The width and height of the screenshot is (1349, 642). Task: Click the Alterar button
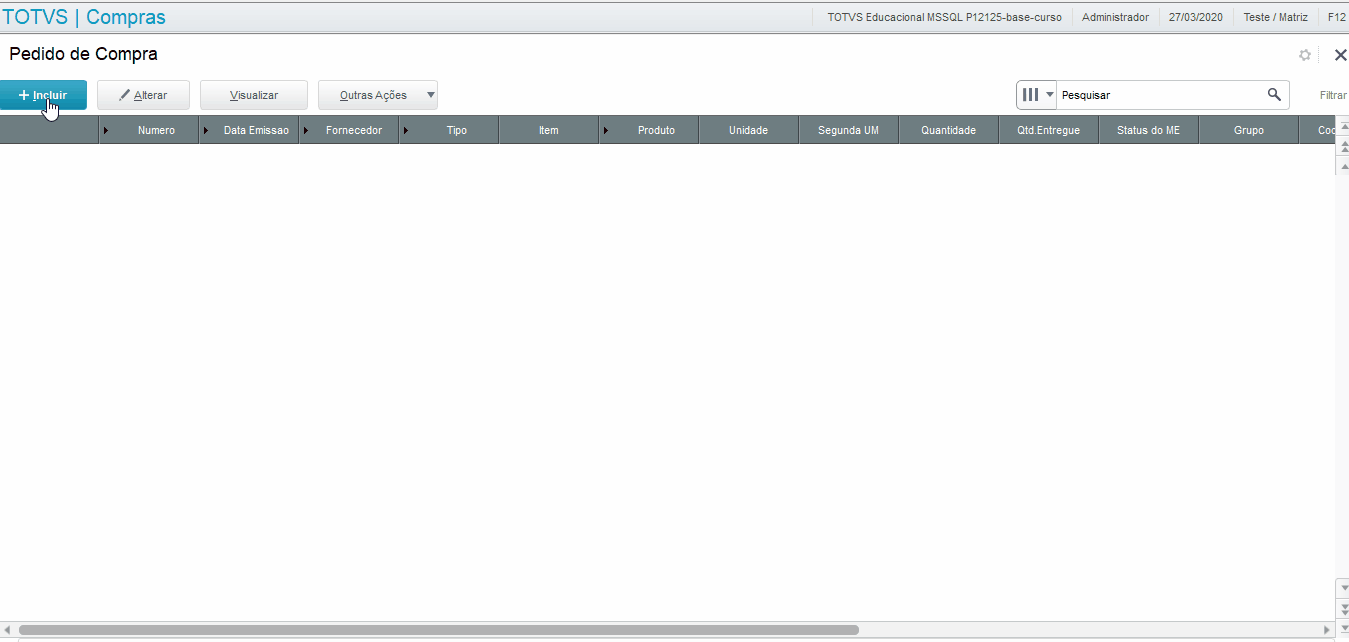143,95
